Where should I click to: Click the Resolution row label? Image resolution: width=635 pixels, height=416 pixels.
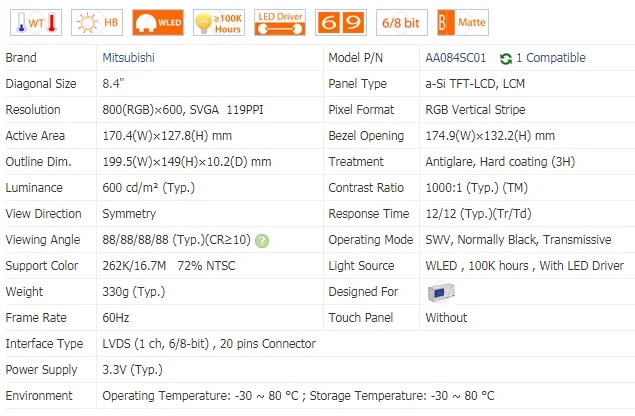(33, 110)
